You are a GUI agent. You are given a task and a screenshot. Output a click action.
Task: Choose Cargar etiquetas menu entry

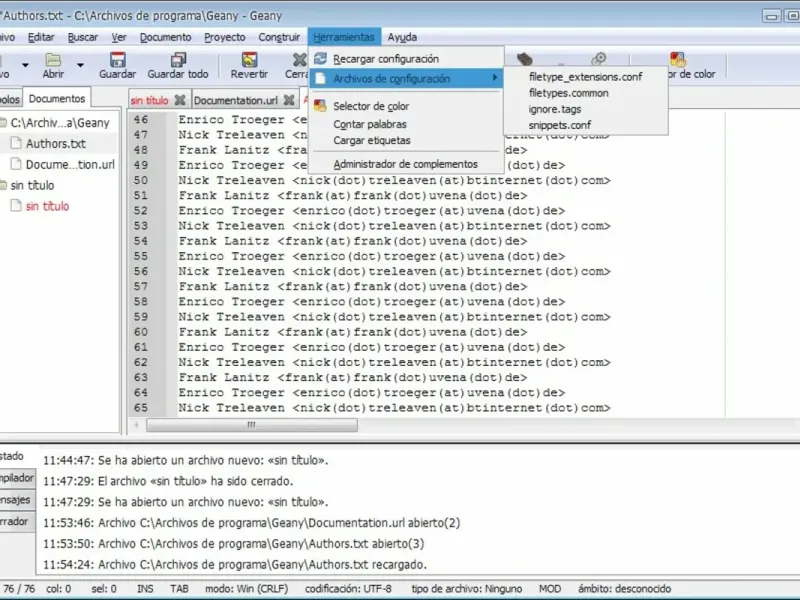(x=406, y=140)
